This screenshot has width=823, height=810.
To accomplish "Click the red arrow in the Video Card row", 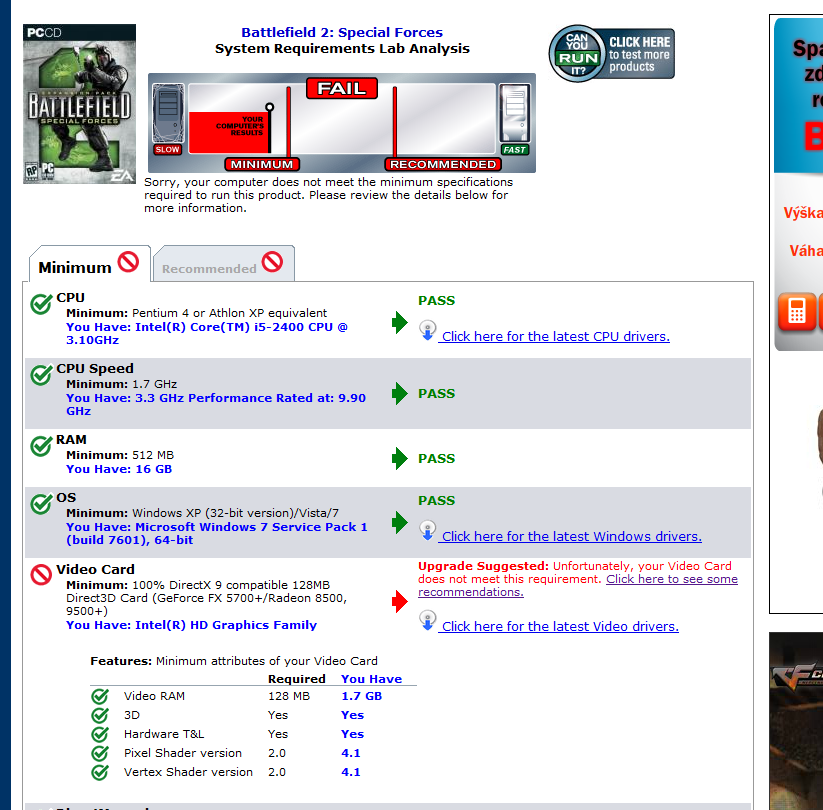I will [400, 602].
